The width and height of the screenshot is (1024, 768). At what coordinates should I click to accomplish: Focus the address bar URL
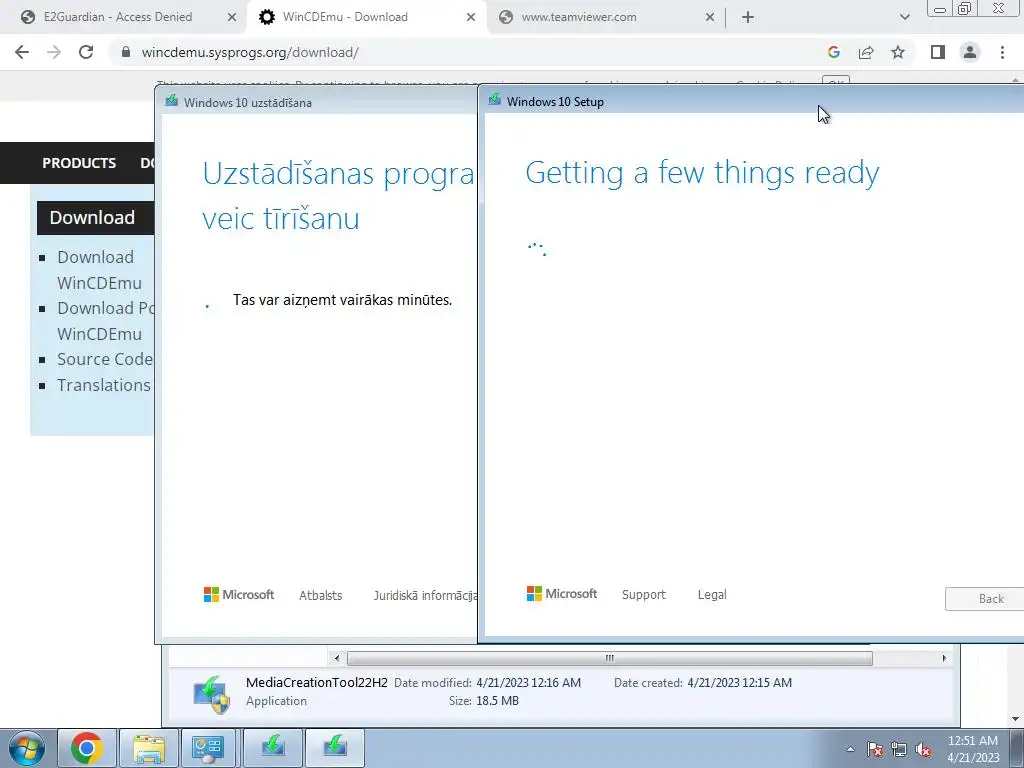pos(250,52)
